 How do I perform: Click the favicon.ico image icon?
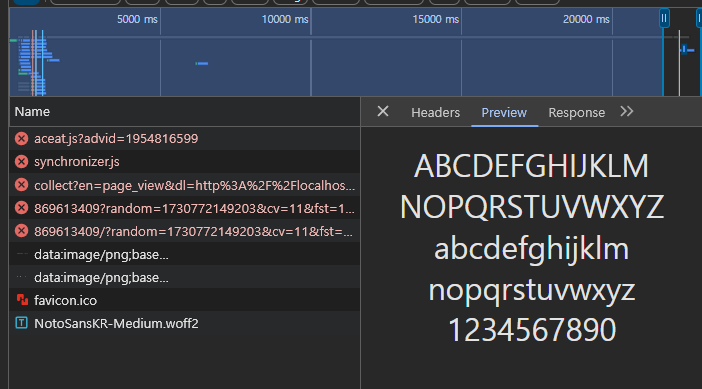(x=21, y=300)
